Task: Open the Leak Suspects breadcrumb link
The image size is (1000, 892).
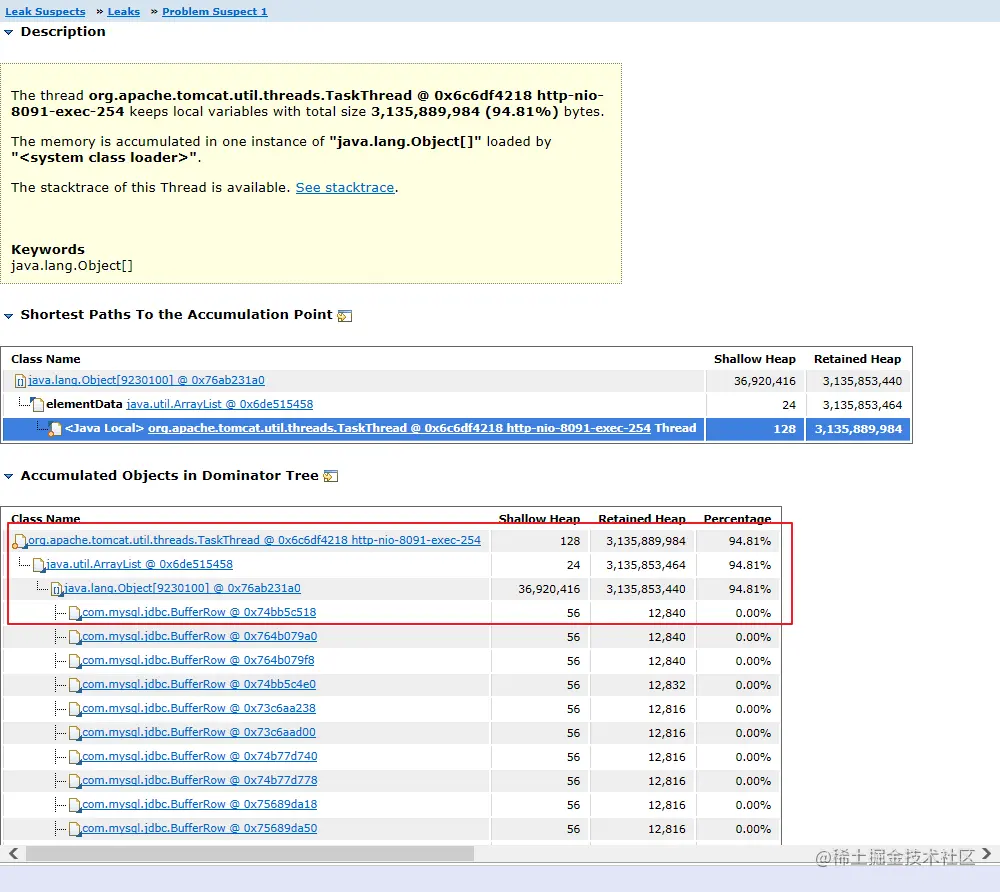Action: 45,11
